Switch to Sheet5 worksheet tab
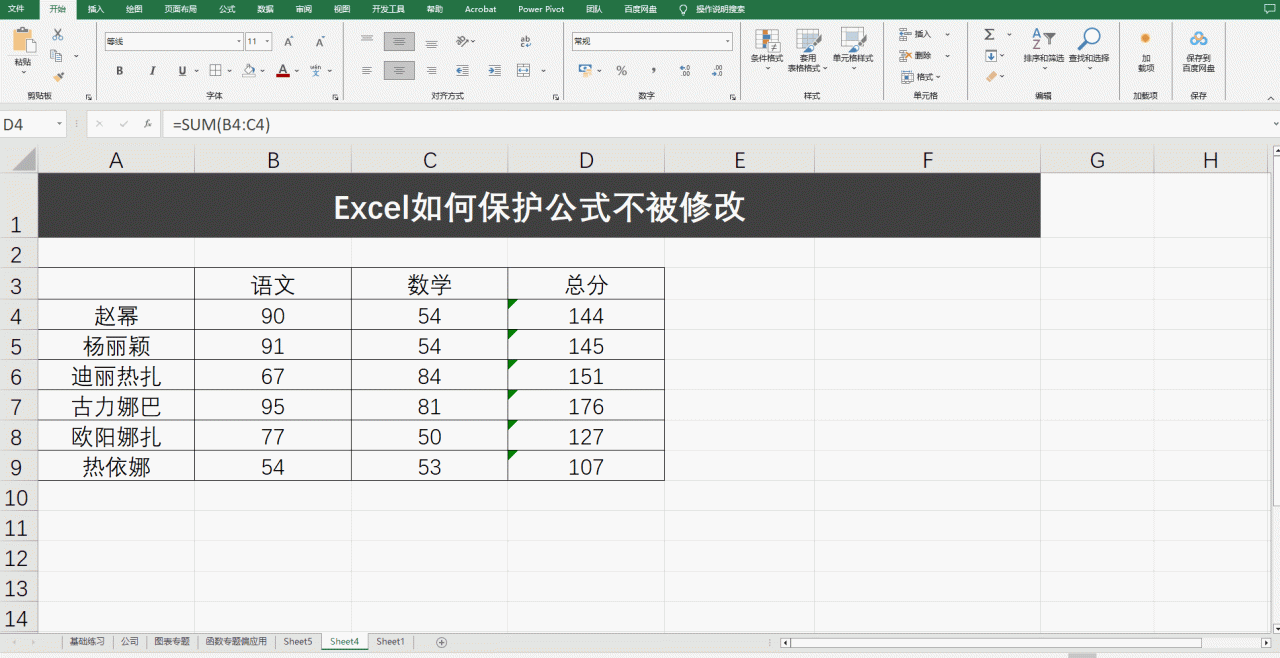Screen dimensions: 1280x658 (x=298, y=642)
